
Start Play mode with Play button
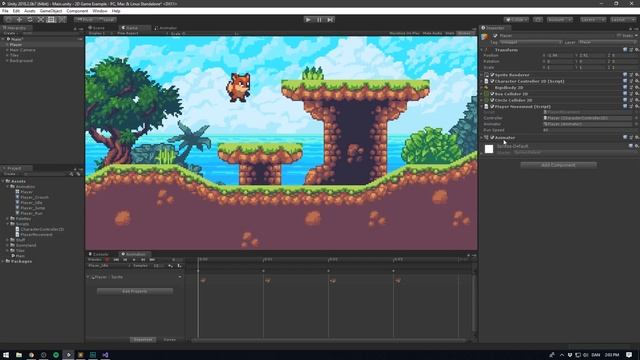point(308,20)
